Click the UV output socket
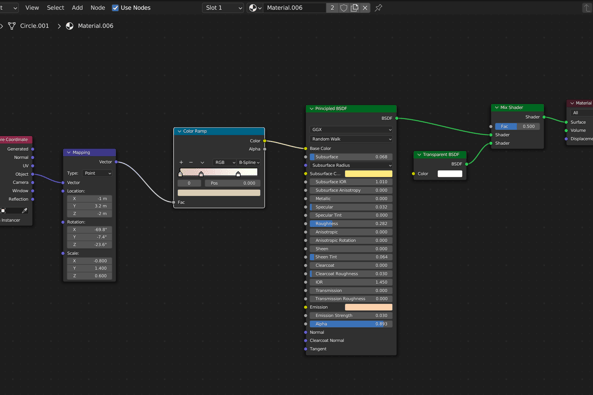593x395 pixels. click(33, 166)
